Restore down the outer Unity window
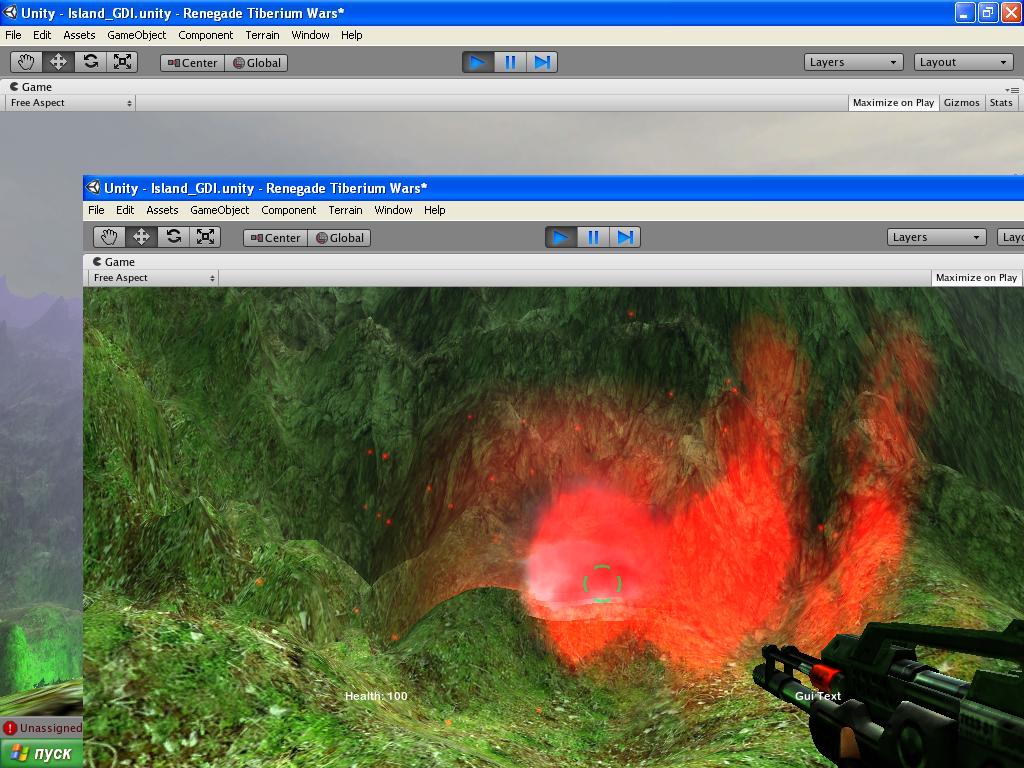Viewport: 1024px width, 768px height. [x=988, y=12]
